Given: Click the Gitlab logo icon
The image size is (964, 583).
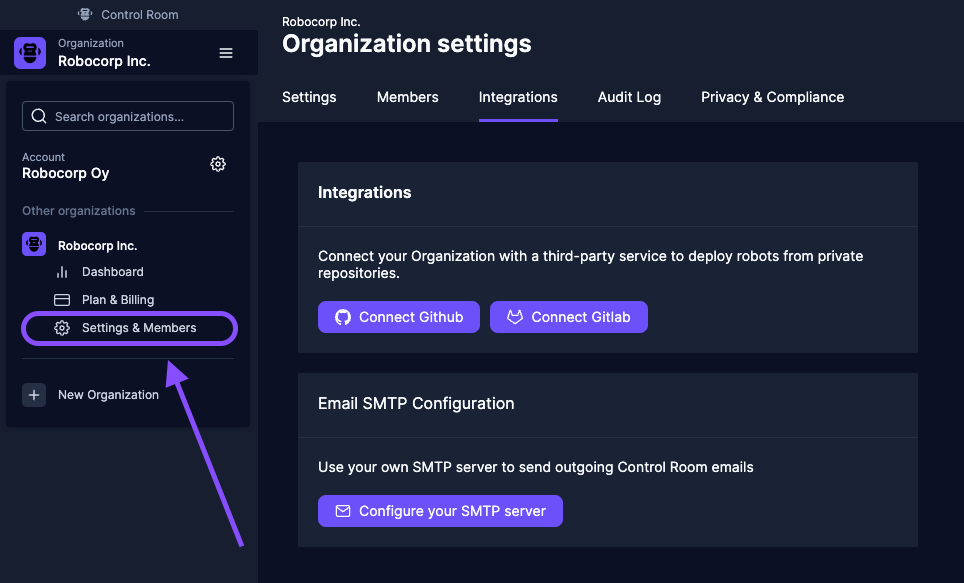Looking at the screenshot, I should [x=515, y=317].
